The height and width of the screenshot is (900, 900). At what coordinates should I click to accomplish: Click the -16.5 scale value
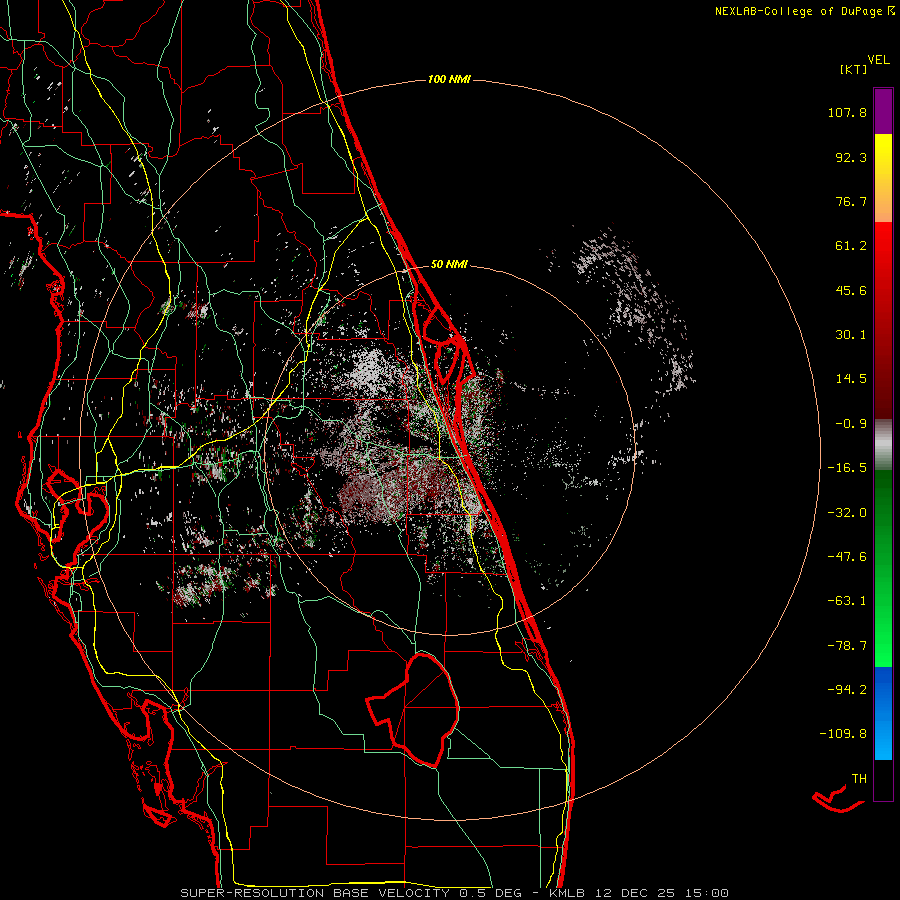coord(847,468)
